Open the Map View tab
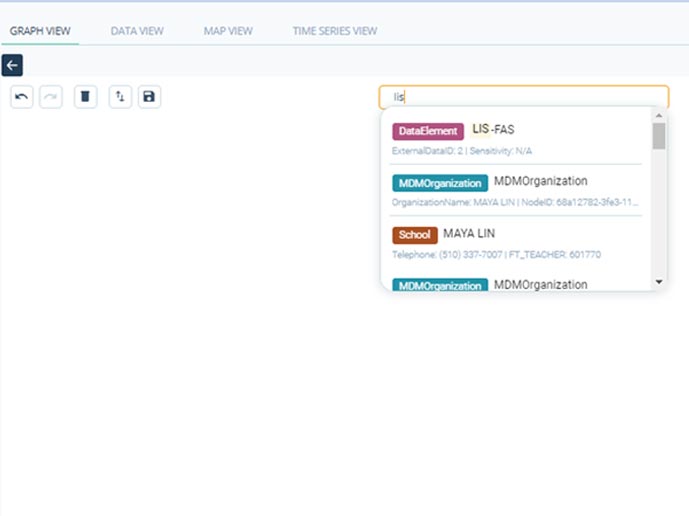689x516 pixels. point(228,31)
